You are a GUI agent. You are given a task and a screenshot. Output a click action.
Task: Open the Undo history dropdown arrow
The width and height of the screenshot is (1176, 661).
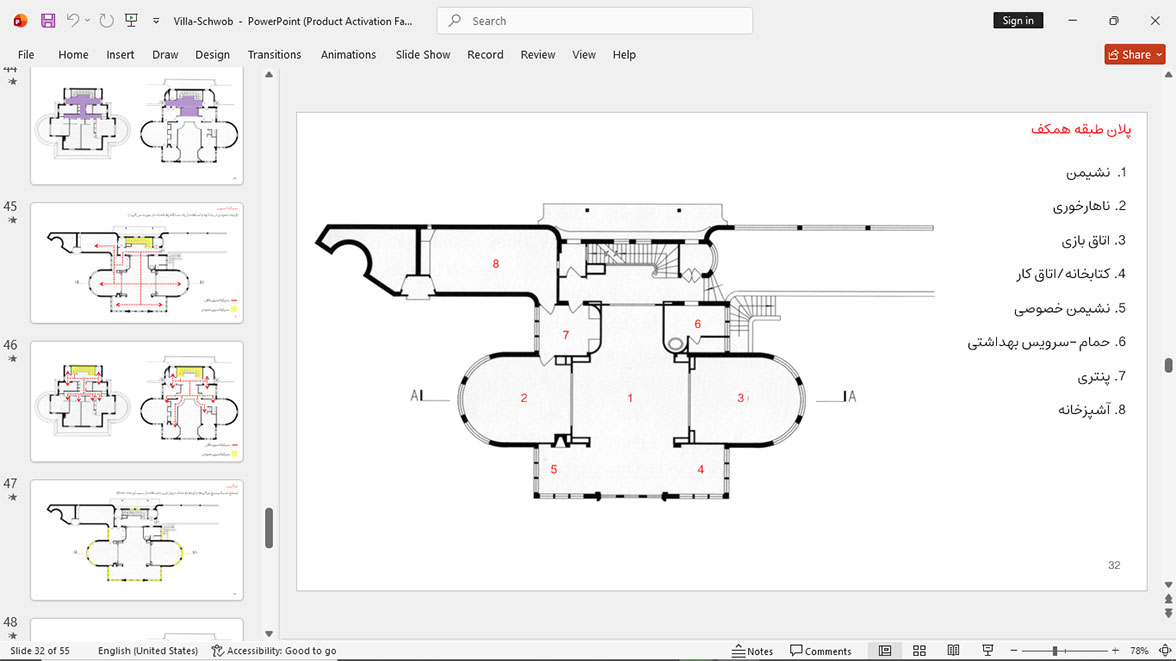tap(87, 20)
